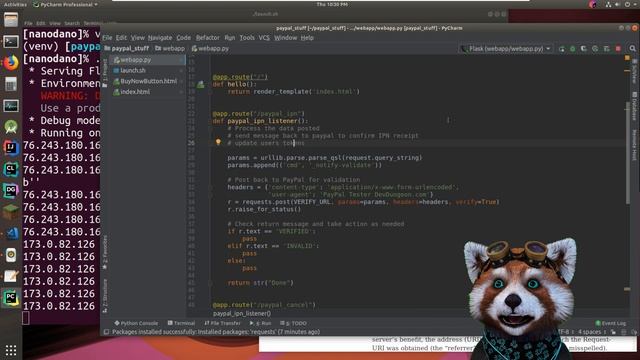
Task: Launch Minecraft block icon from dock
Action: [x=11, y=212]
